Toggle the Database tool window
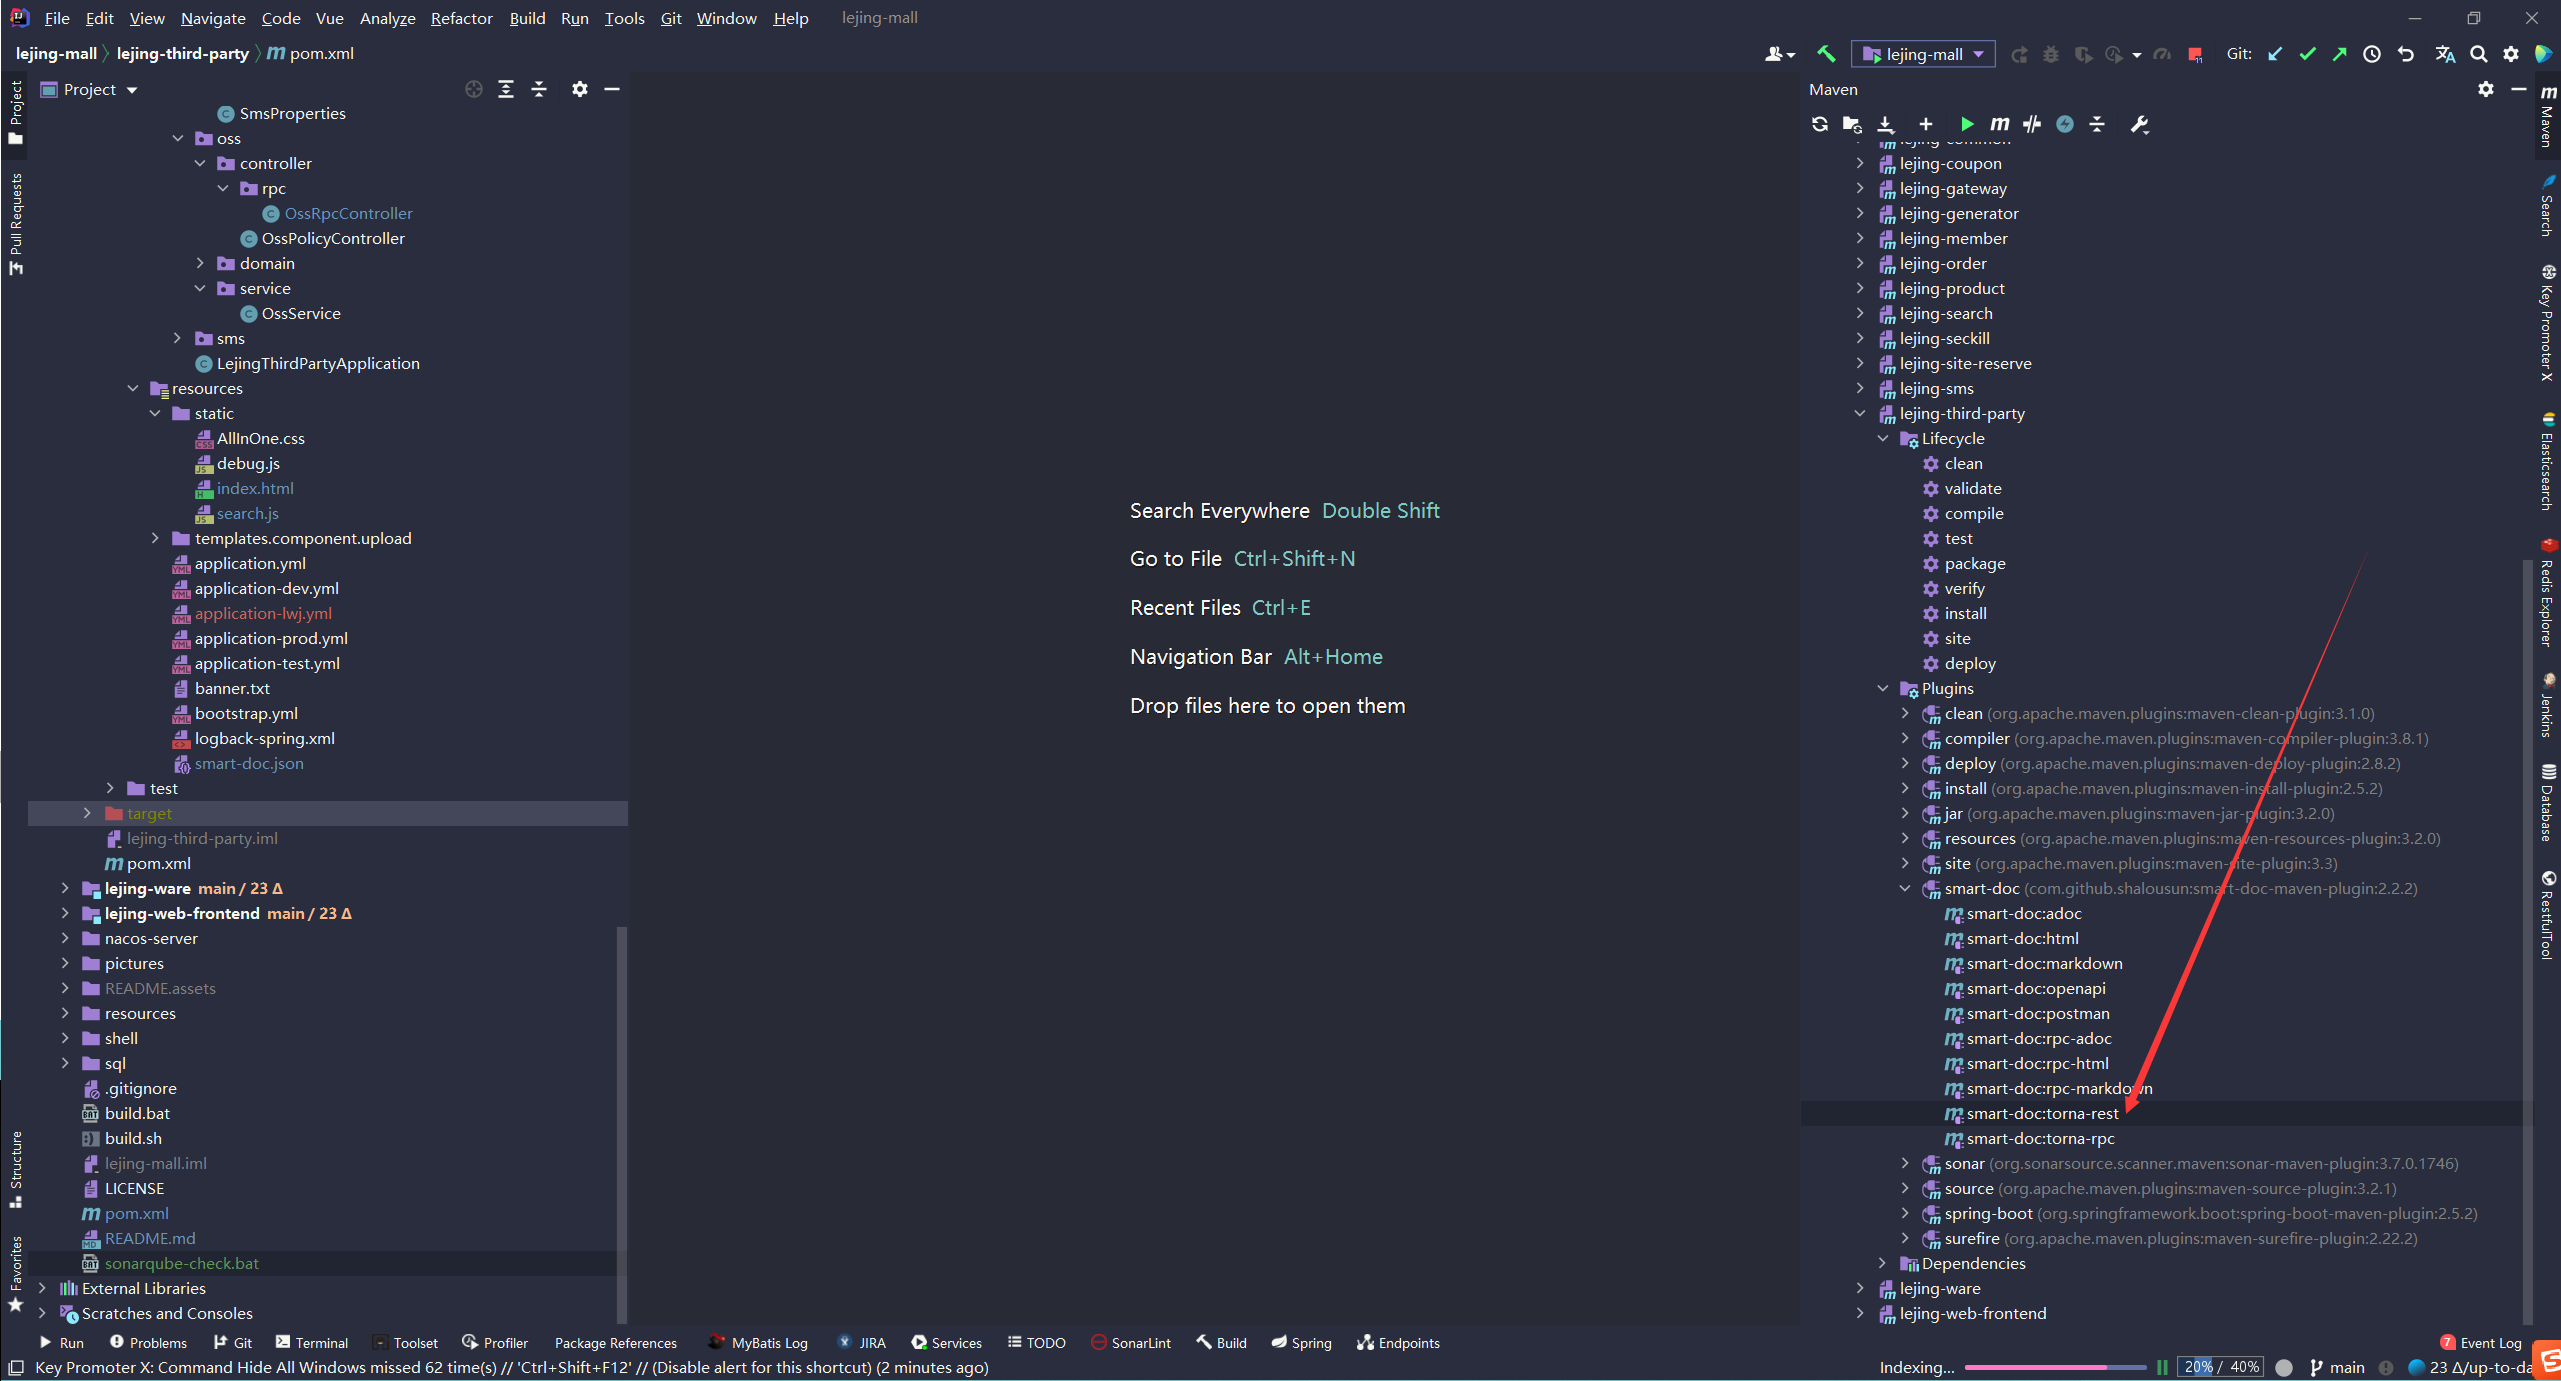This screenshot has height=1381, width=2561. 2548,802
